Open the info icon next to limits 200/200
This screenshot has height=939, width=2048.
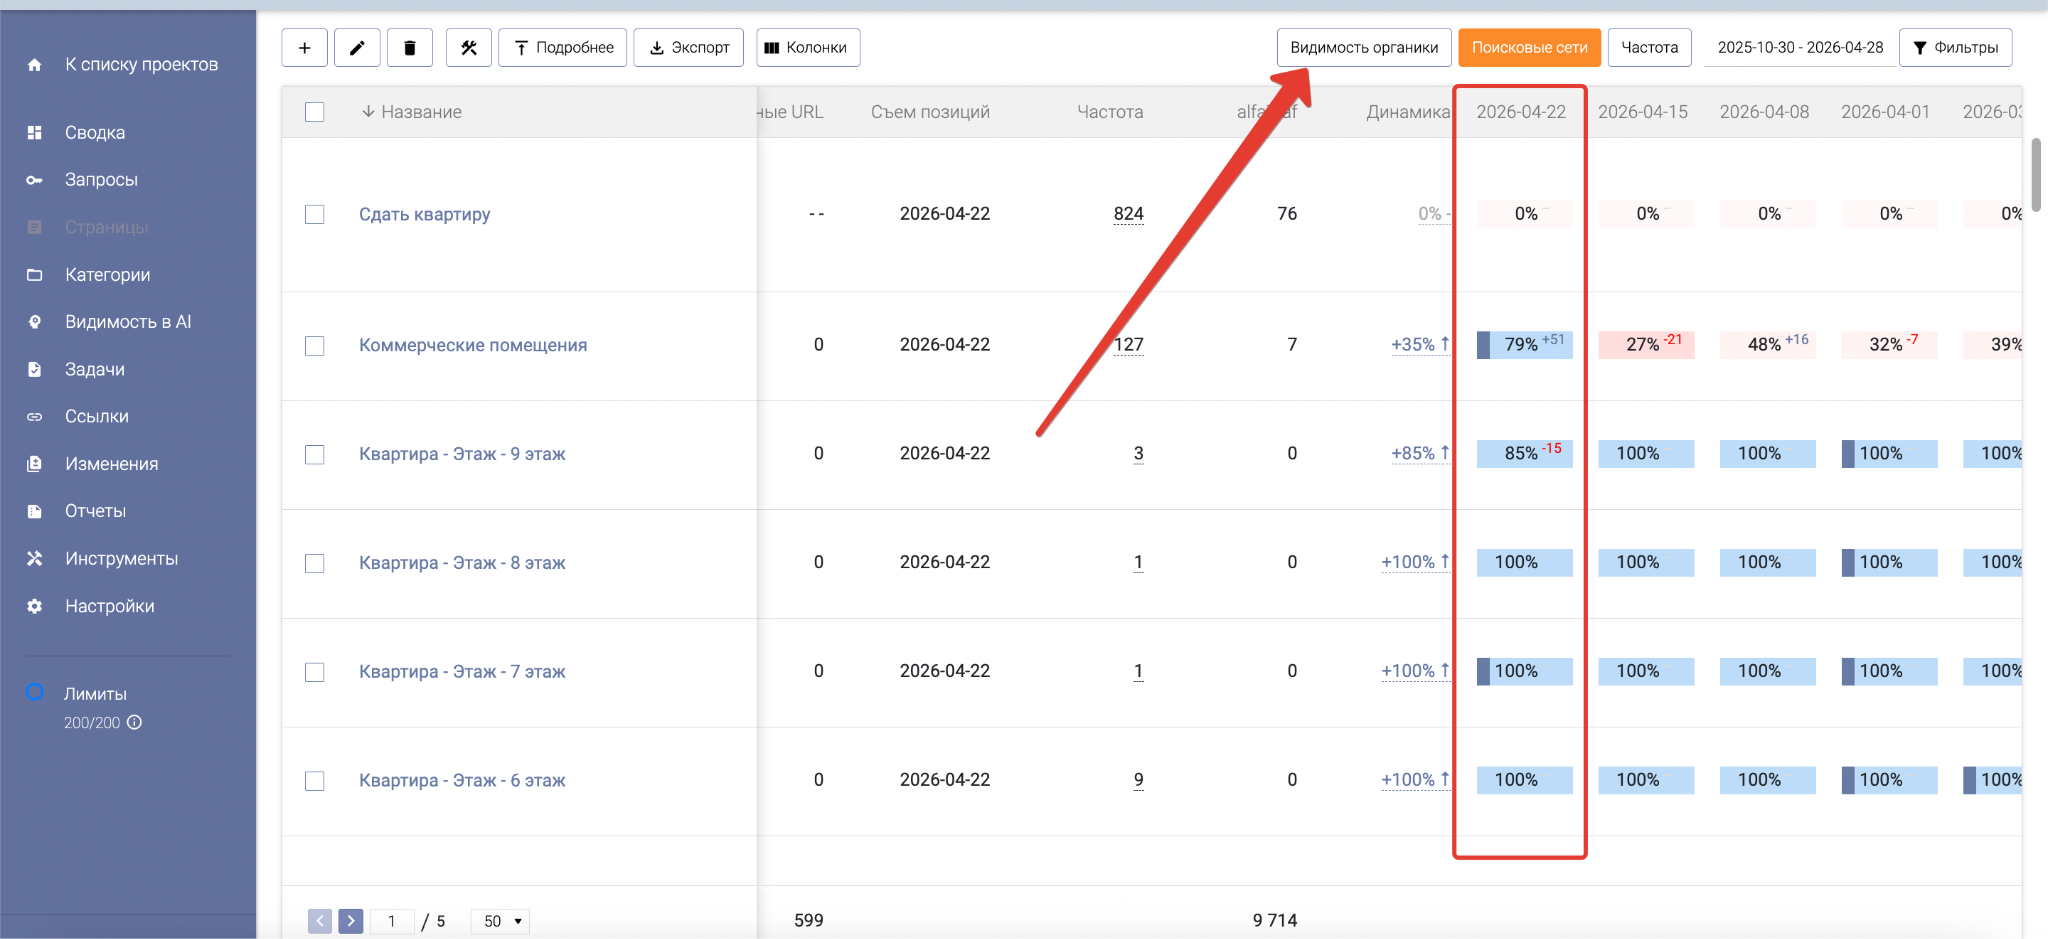(x=135, y=722)
